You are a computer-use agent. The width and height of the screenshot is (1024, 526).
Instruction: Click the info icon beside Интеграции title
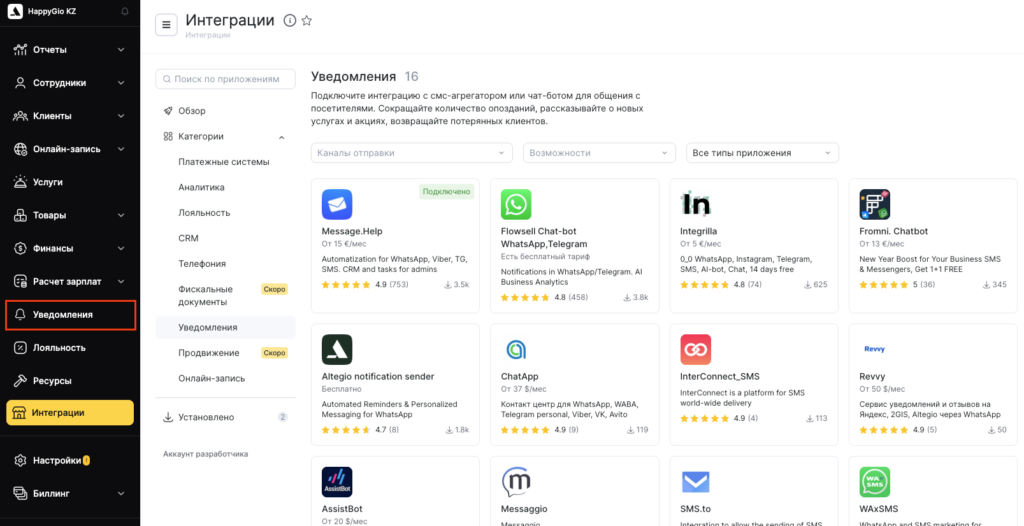click(x=290, y=21)
